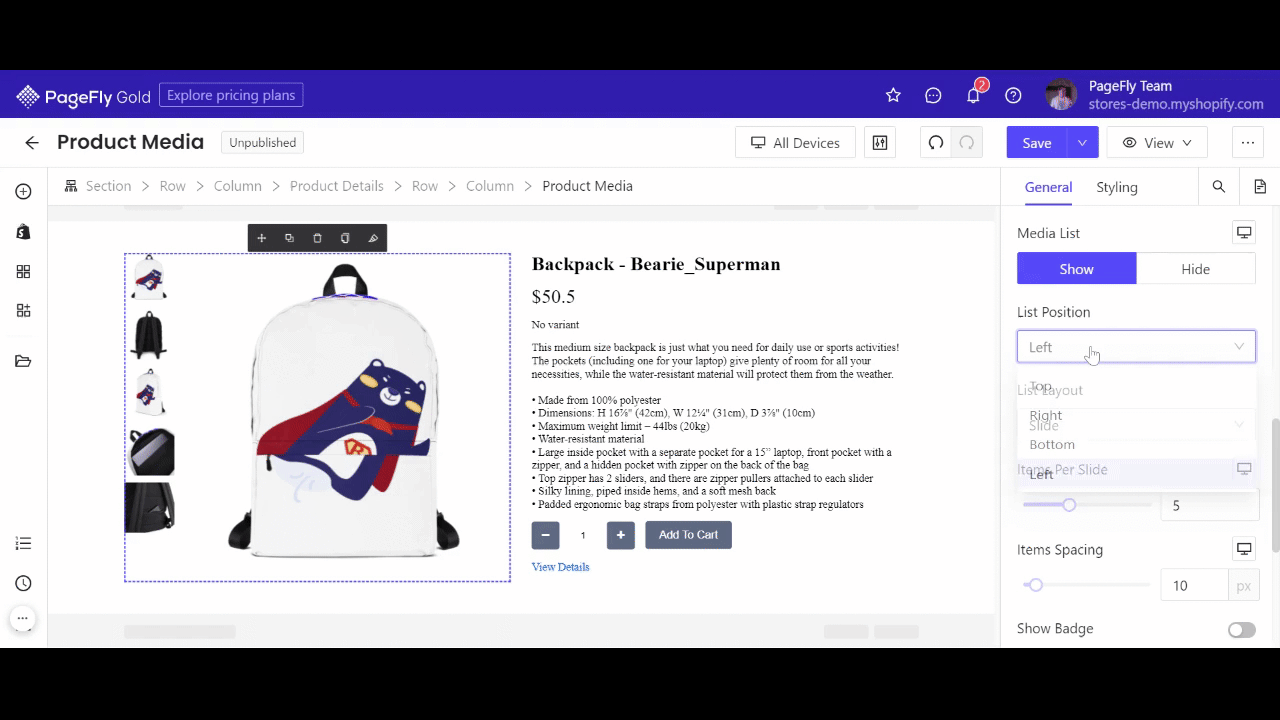Duplicate the selected Product Media element
The height and width of the screenshot is (720, 1280).
click(x=289, y=238)
